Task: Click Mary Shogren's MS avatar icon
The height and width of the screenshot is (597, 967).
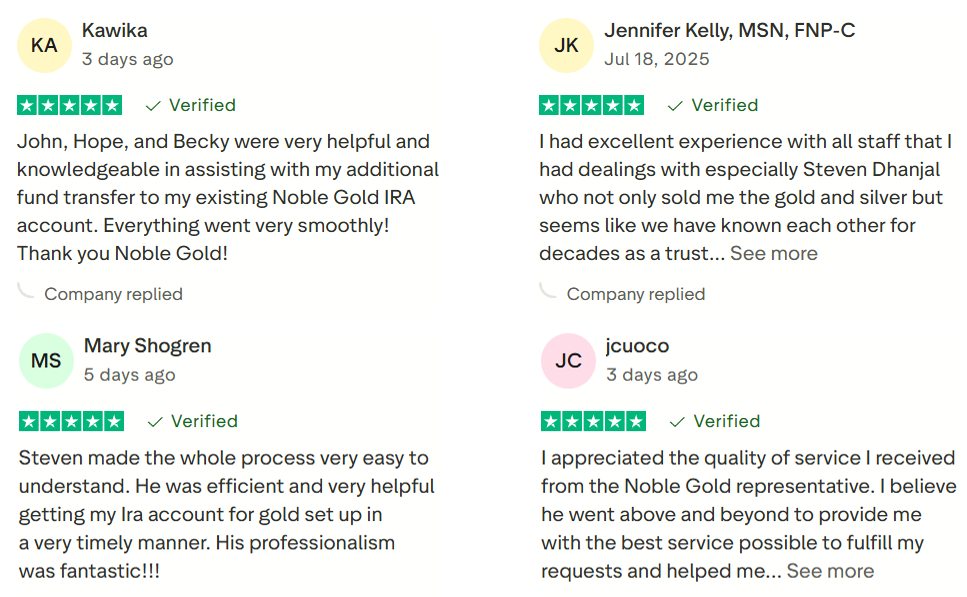Action: (x=46, y=361)
